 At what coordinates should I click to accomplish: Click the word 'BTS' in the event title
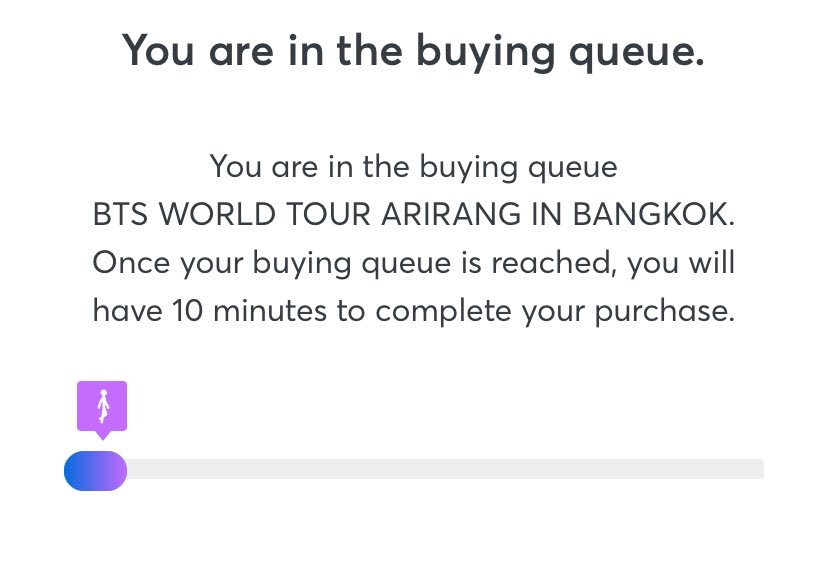pos(120,214)
